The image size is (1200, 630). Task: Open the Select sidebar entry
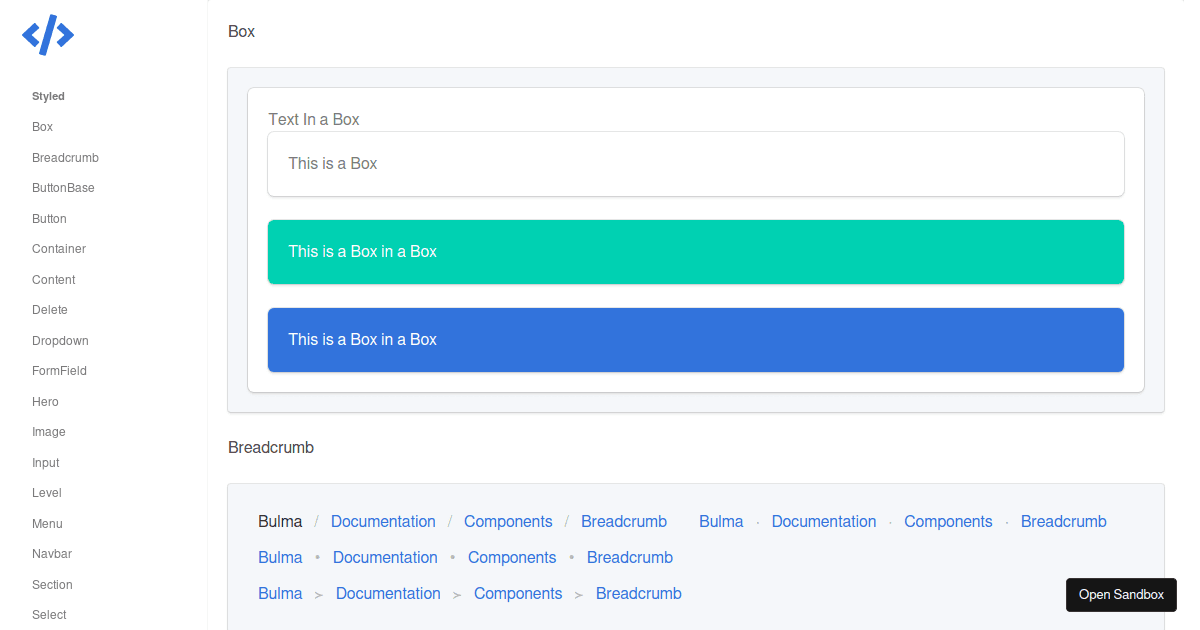click(49, 615)
